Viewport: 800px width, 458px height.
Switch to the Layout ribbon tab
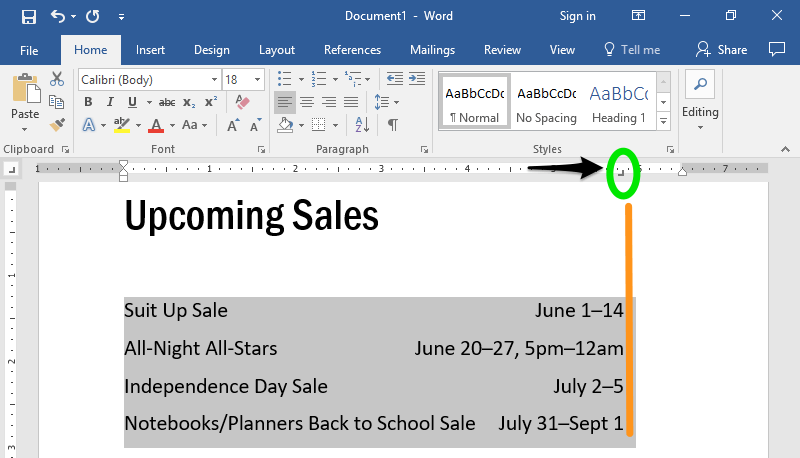[x=277, y=50]
